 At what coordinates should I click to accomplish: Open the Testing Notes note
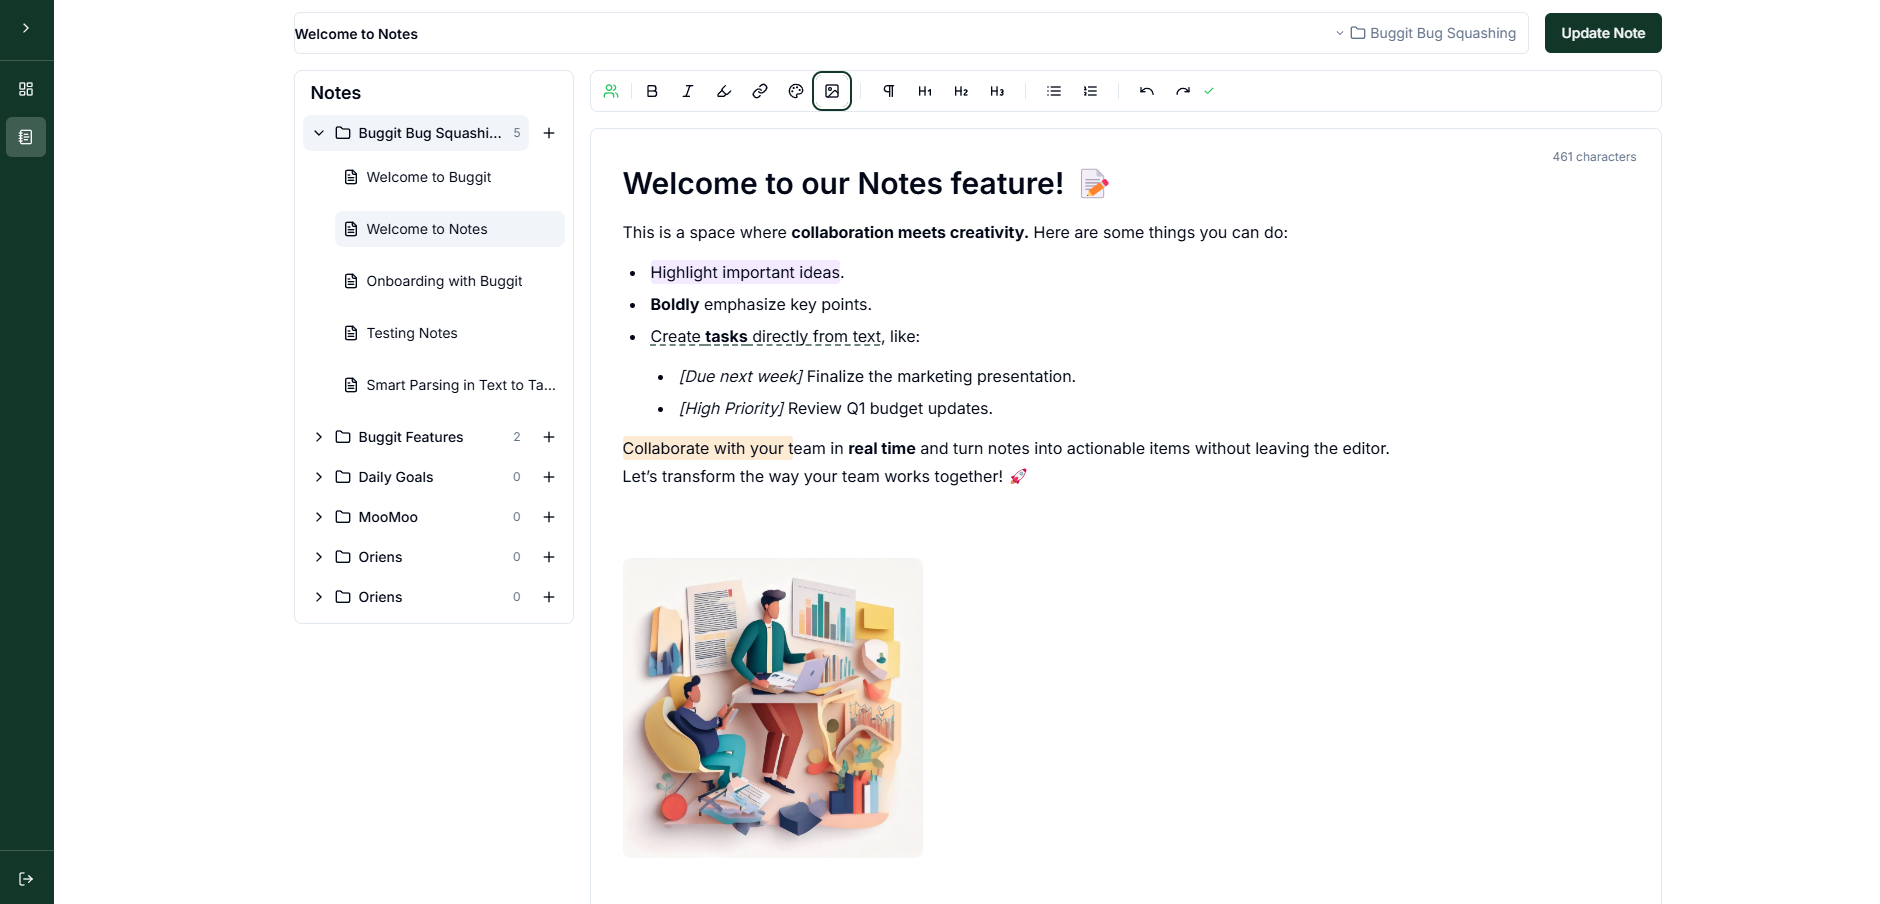(x=412, y=333)
